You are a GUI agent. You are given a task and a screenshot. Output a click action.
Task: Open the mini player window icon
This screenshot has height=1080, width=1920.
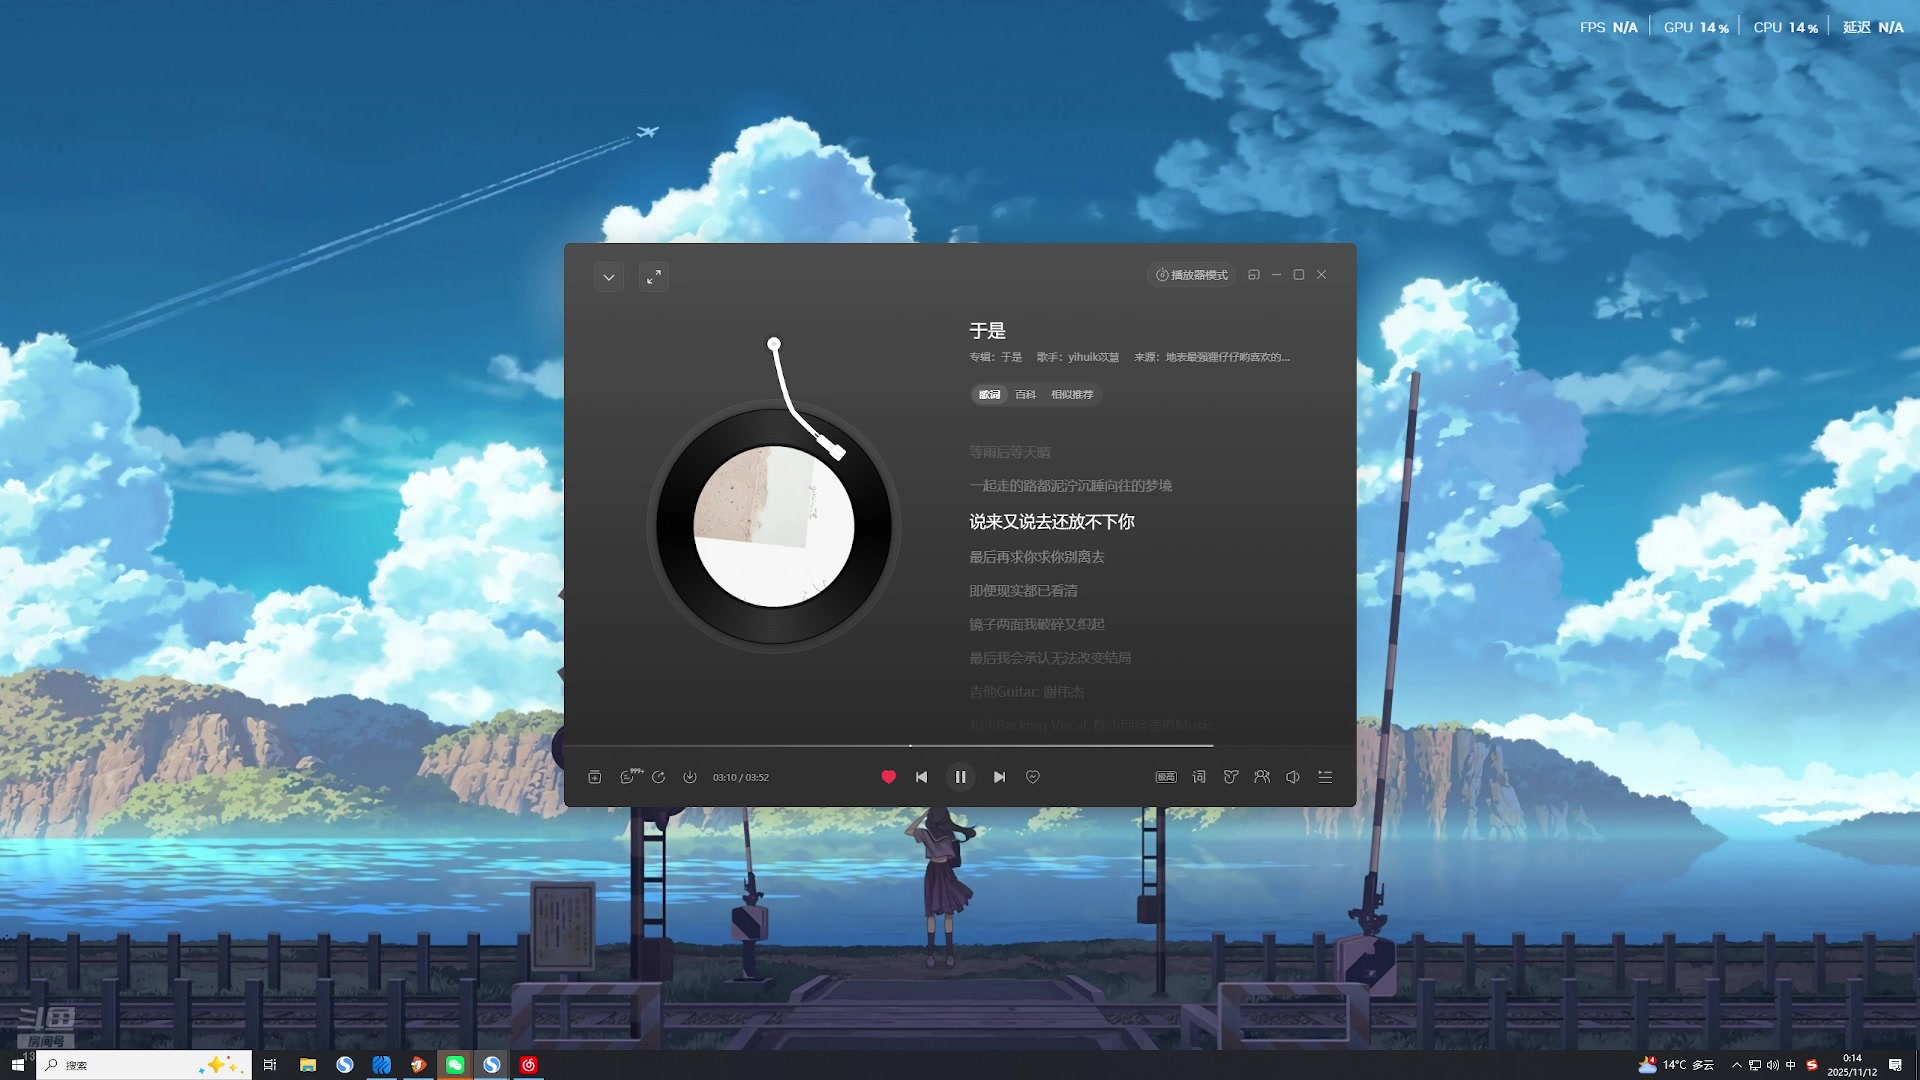point(1253,275)
